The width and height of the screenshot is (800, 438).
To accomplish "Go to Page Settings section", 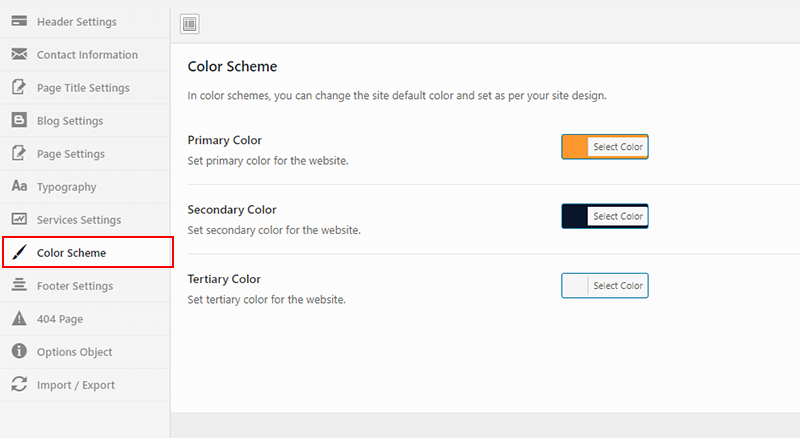I will [85, 154].
